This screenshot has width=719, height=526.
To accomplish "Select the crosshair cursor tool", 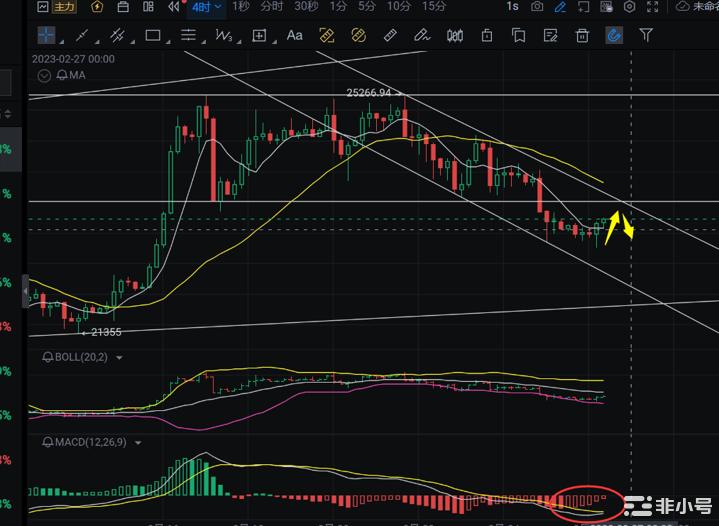I will tap(47, 35).
